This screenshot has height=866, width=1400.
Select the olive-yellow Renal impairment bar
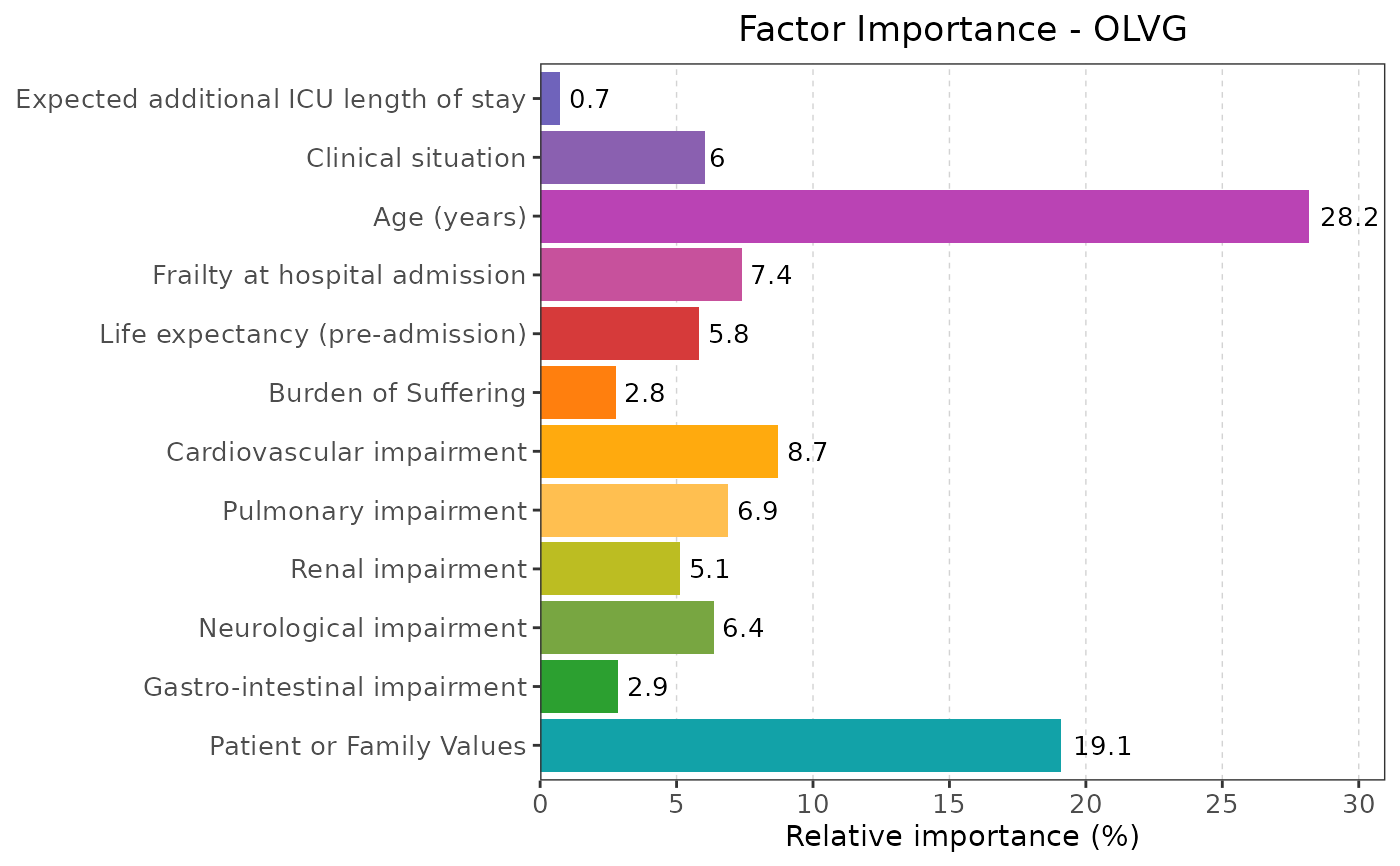pos(610,569)
